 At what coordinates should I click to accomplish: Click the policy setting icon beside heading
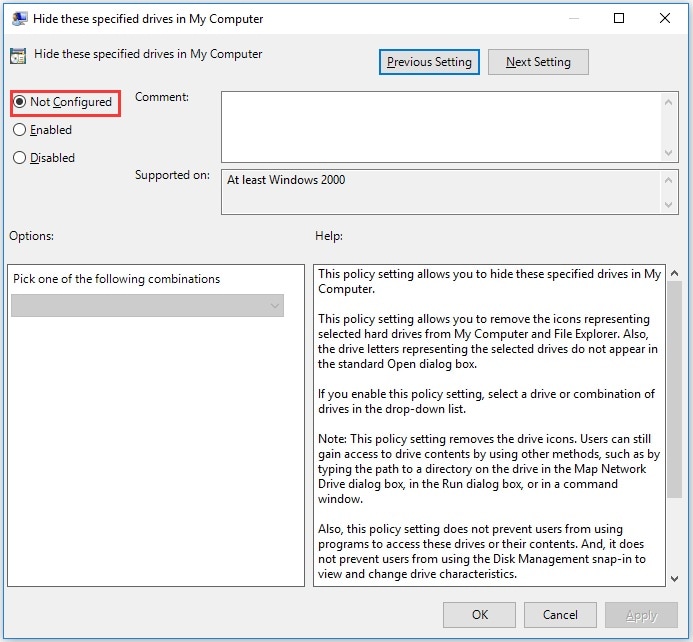coord(18,56)
